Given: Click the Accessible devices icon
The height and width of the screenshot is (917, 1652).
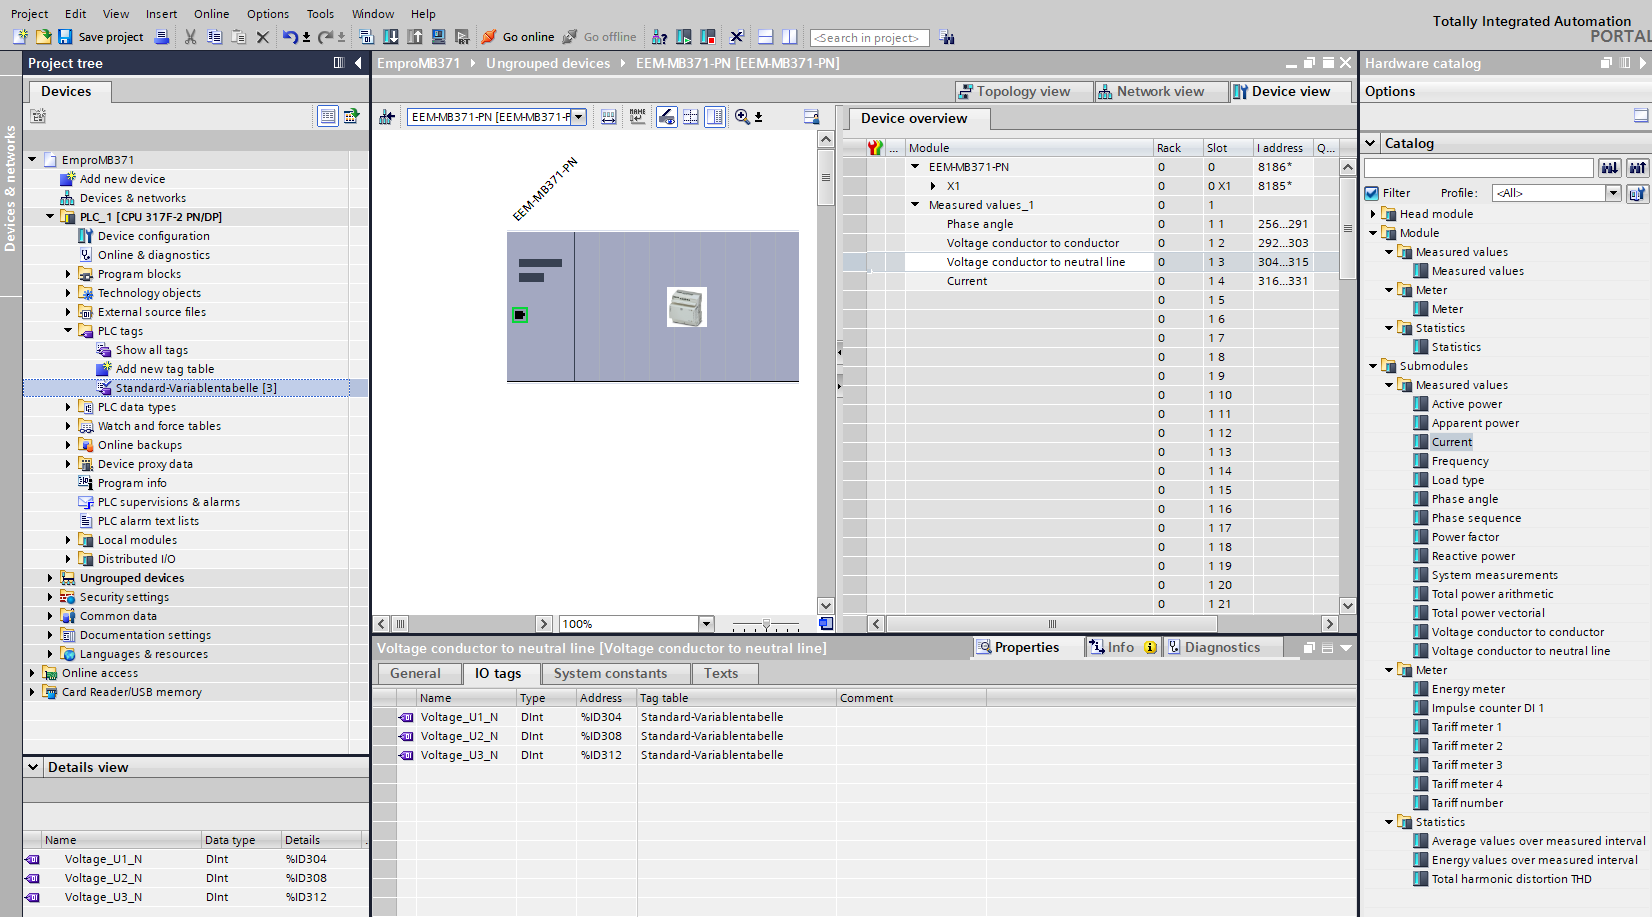Looking at the screenshot, I should tap(660, 37).
